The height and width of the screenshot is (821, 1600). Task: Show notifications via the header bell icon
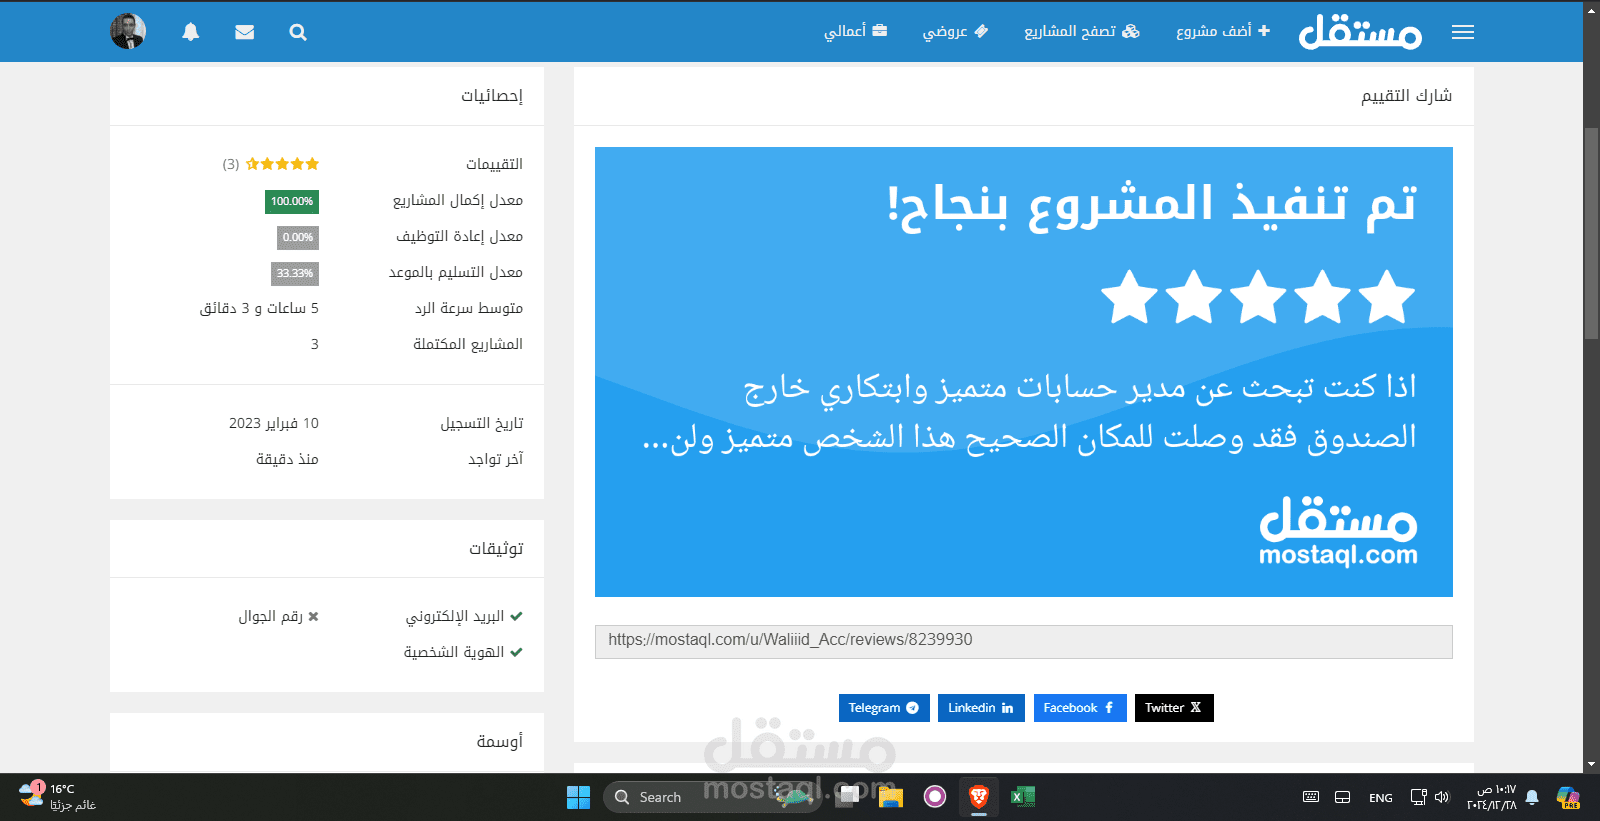point(191,32)
